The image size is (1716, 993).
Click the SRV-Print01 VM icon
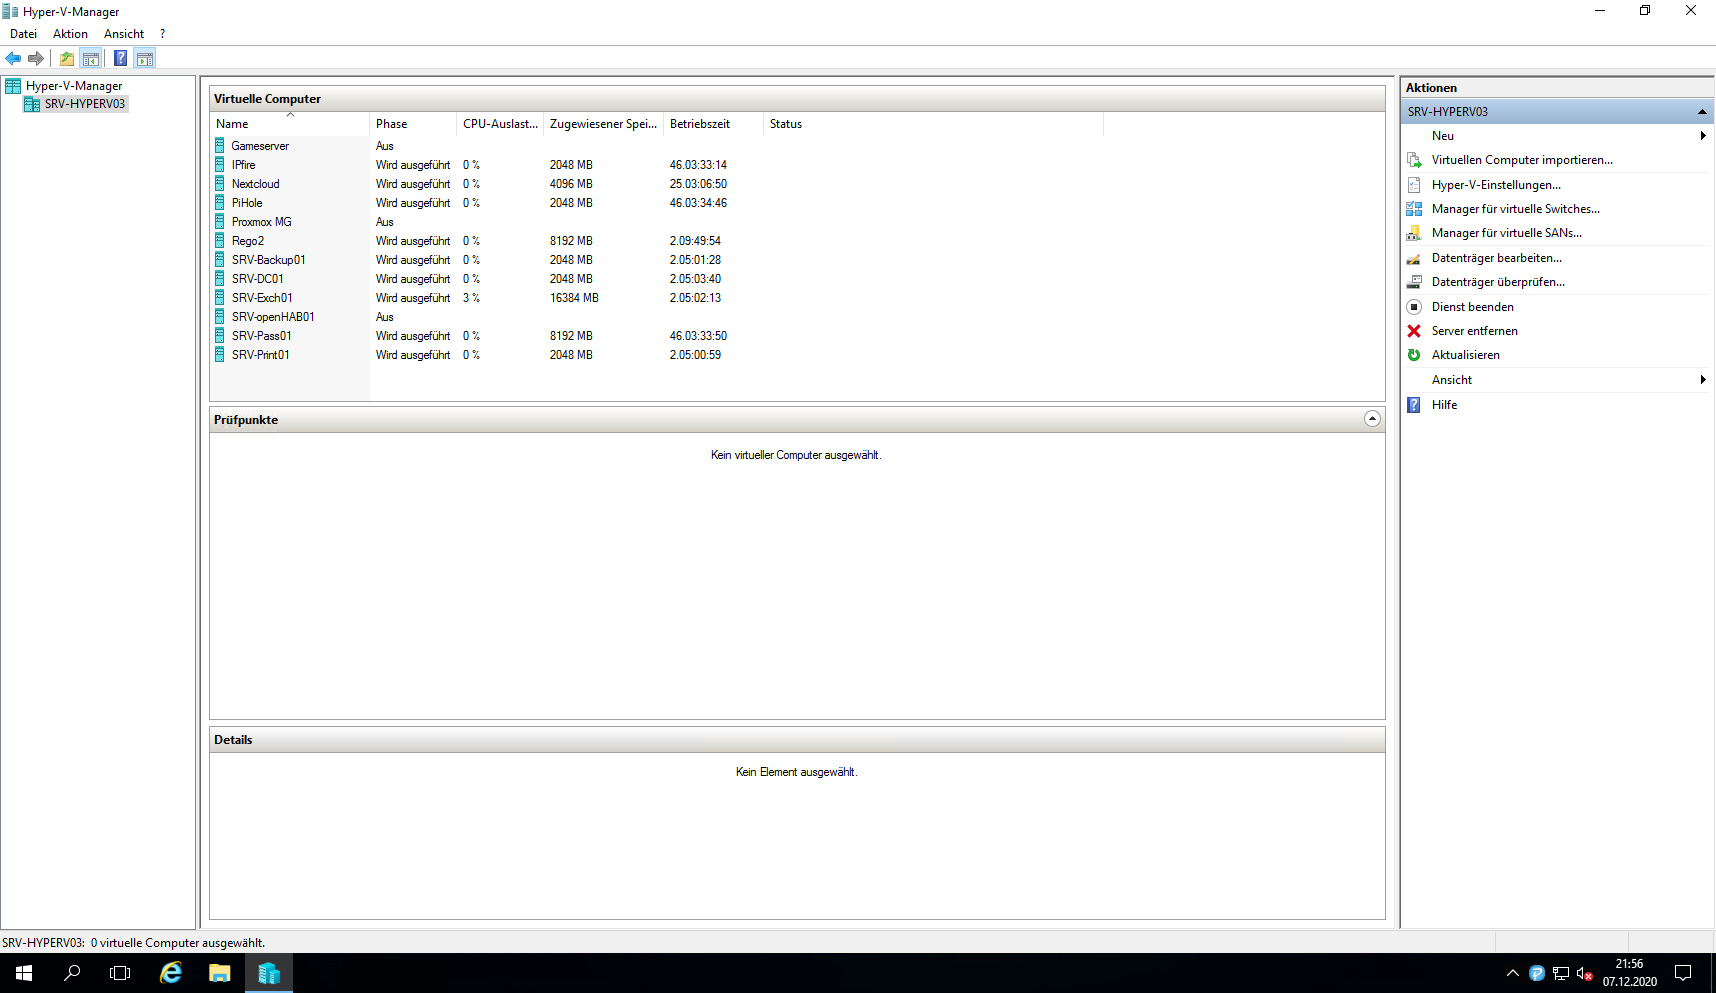click(x=220, y=355)
